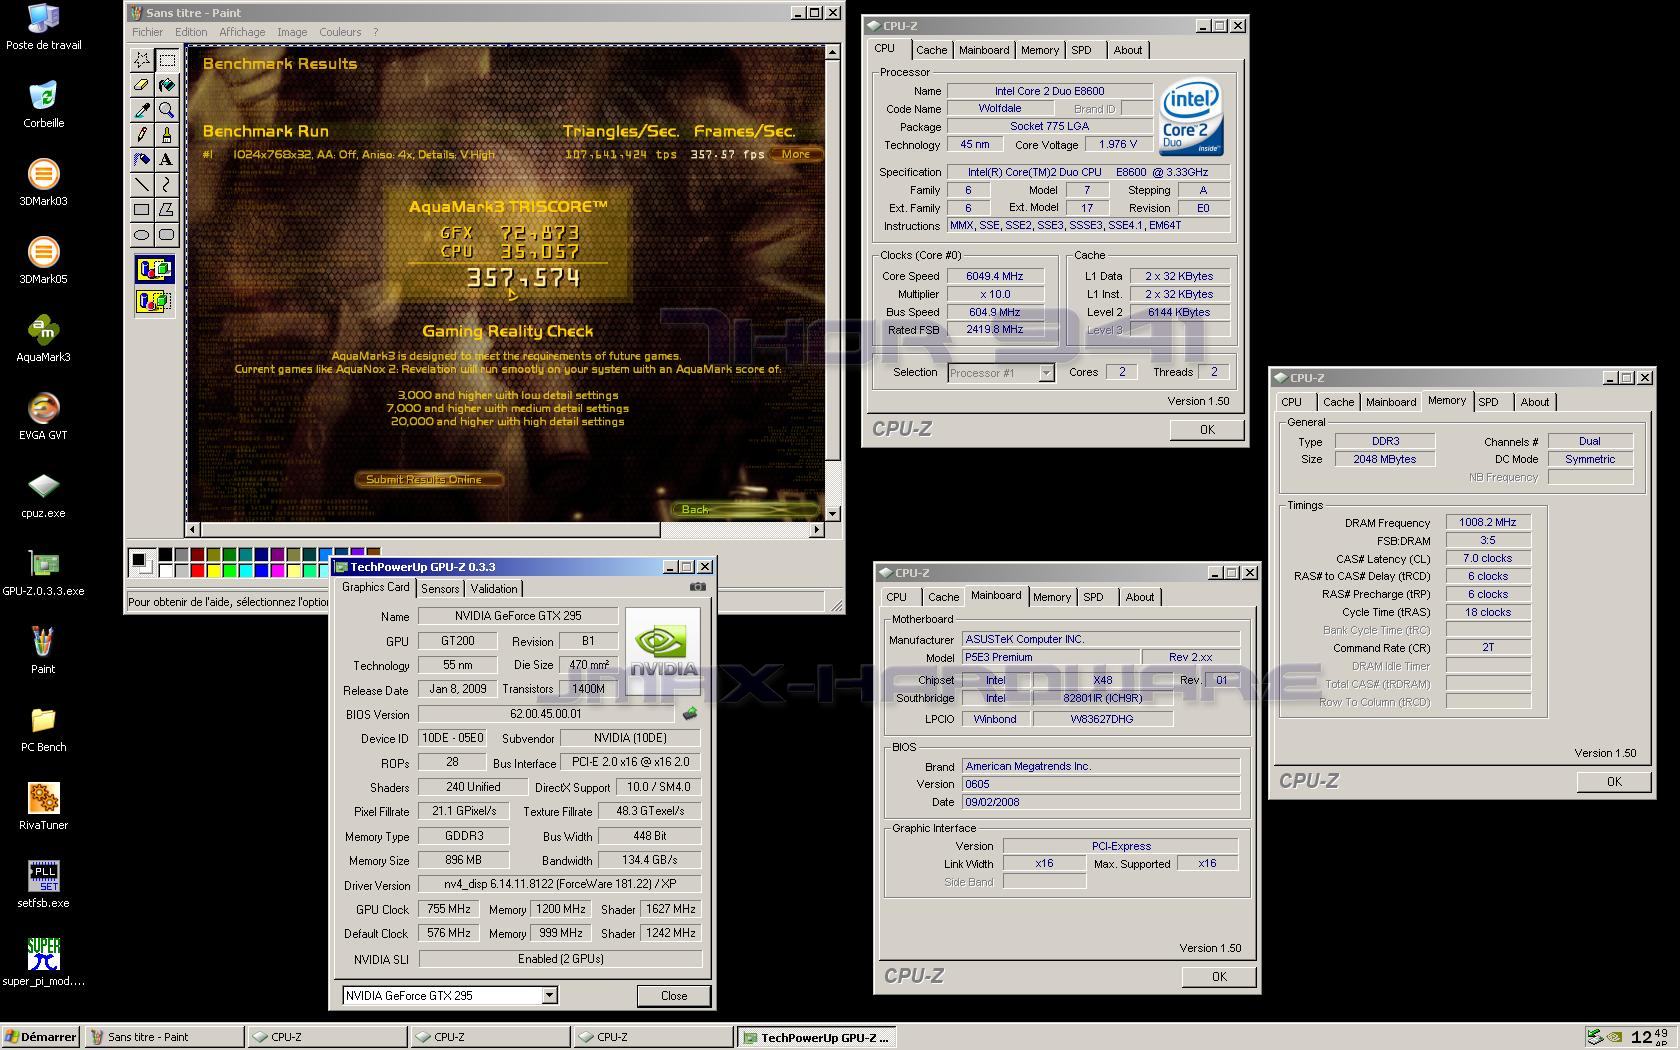
Task: Pick the Airbrush spray tool
Action: pyautogui.click(x=142, y=159)
